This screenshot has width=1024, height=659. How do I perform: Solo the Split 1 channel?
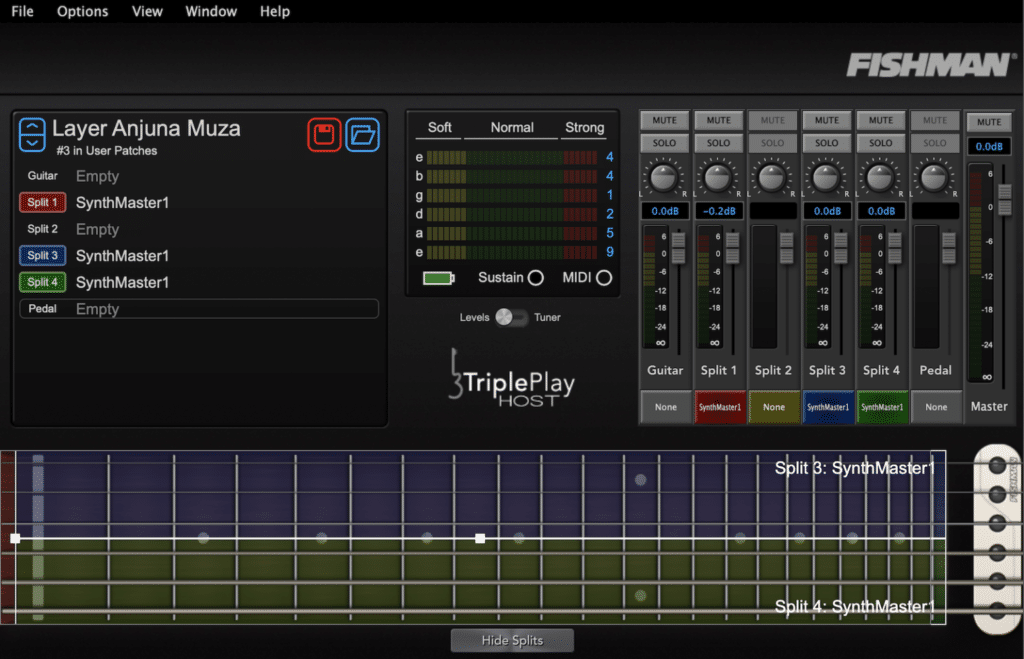(718, 142)
